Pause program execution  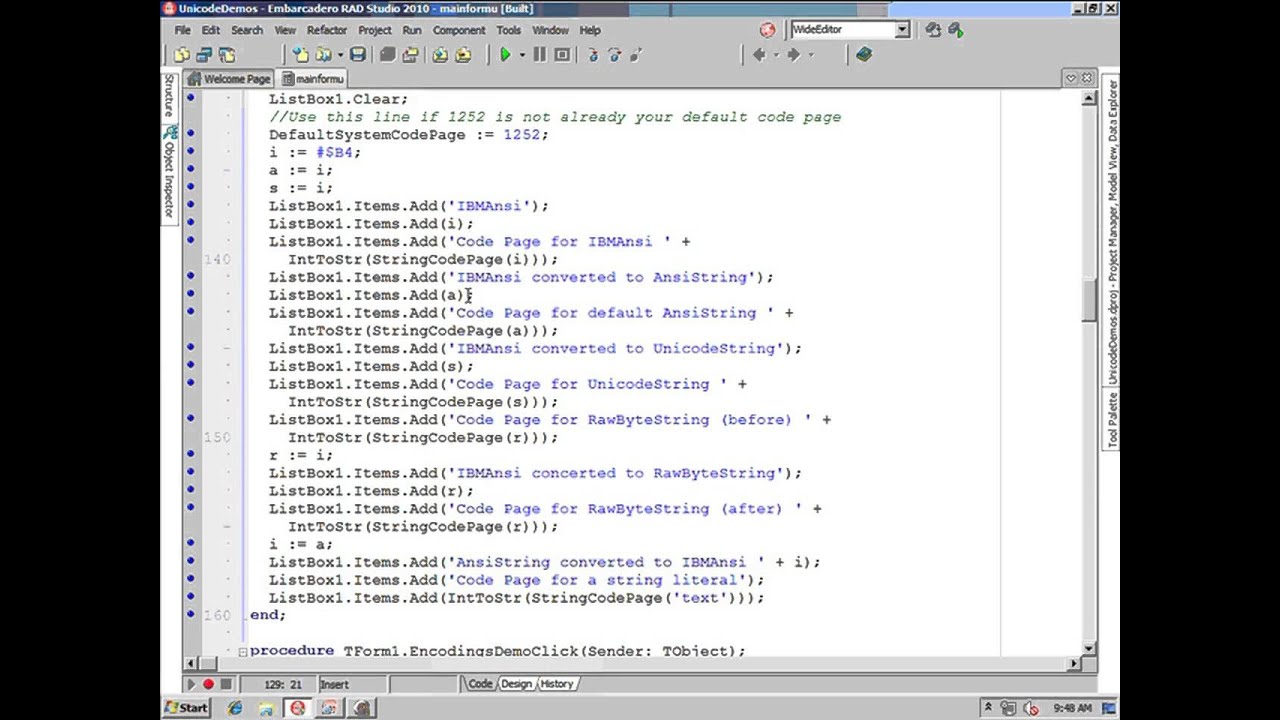point(540,55)
